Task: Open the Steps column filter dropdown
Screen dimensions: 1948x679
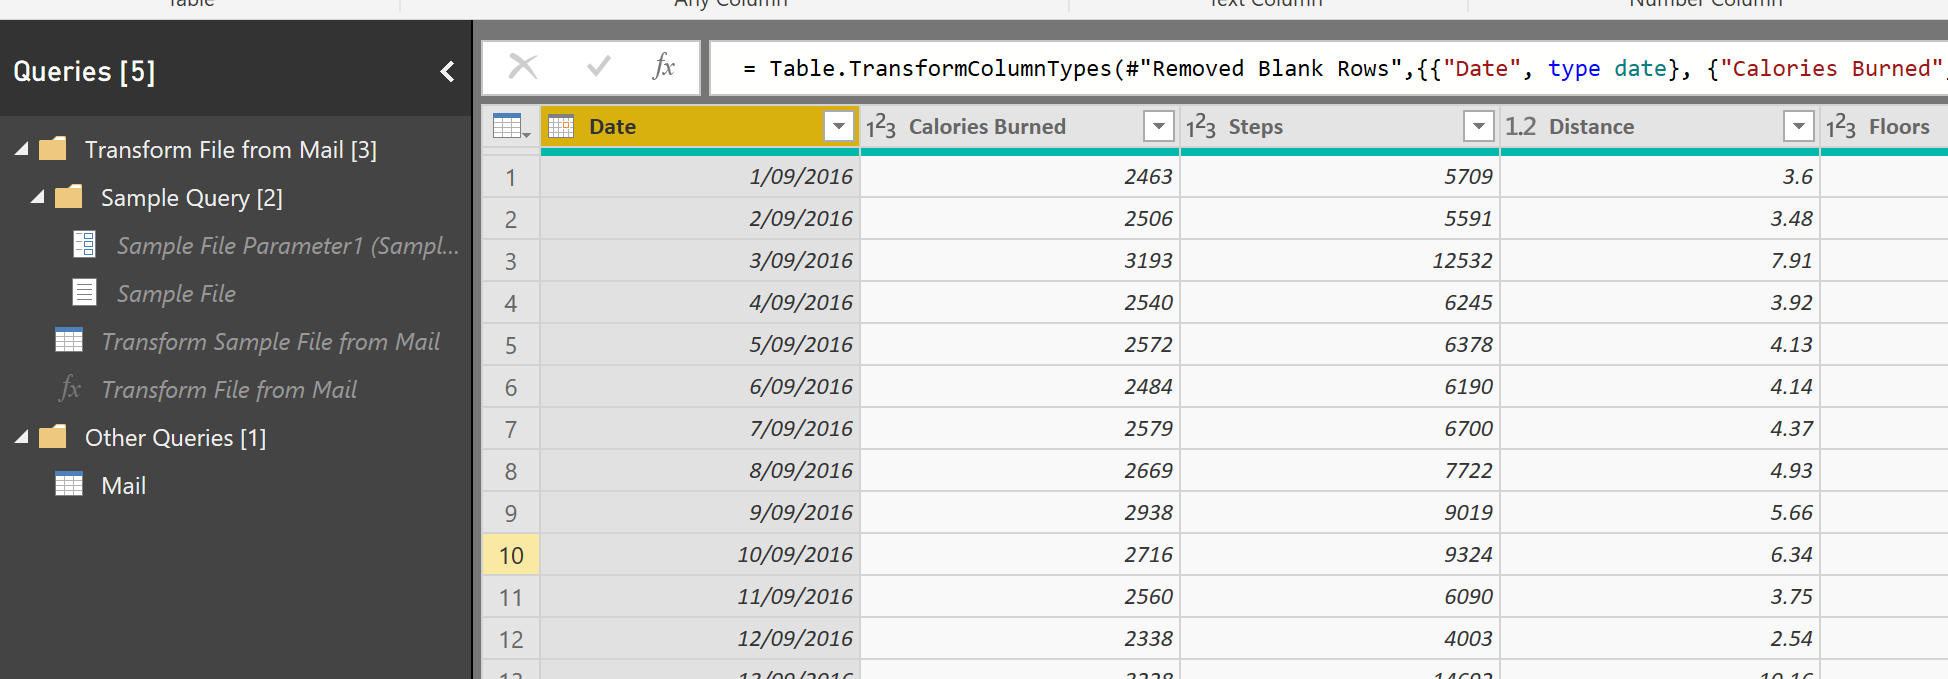Action: [1479, 127]
